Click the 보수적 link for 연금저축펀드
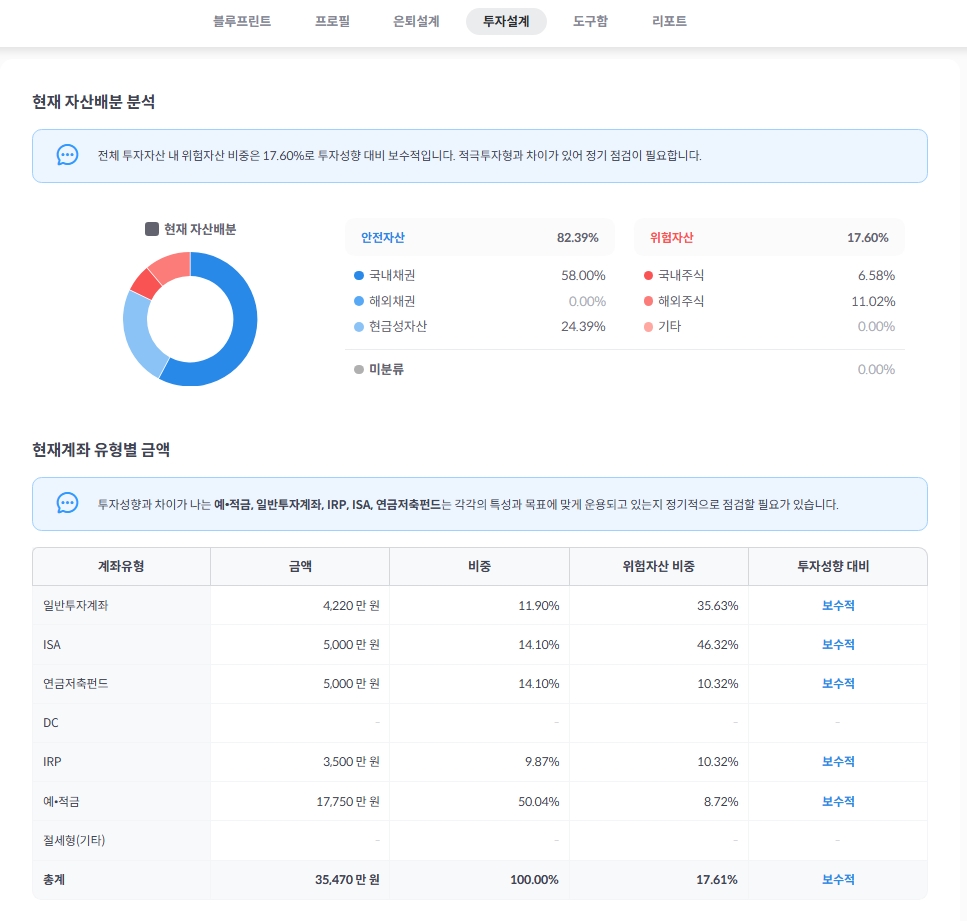The height and width of the screenshot is (921, 967). coord(836,684)
